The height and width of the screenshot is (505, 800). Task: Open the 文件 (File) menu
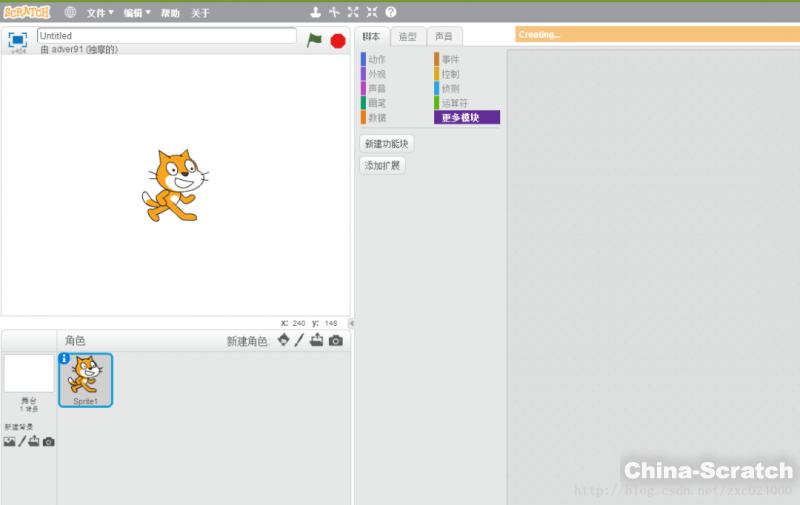point(100,13)
